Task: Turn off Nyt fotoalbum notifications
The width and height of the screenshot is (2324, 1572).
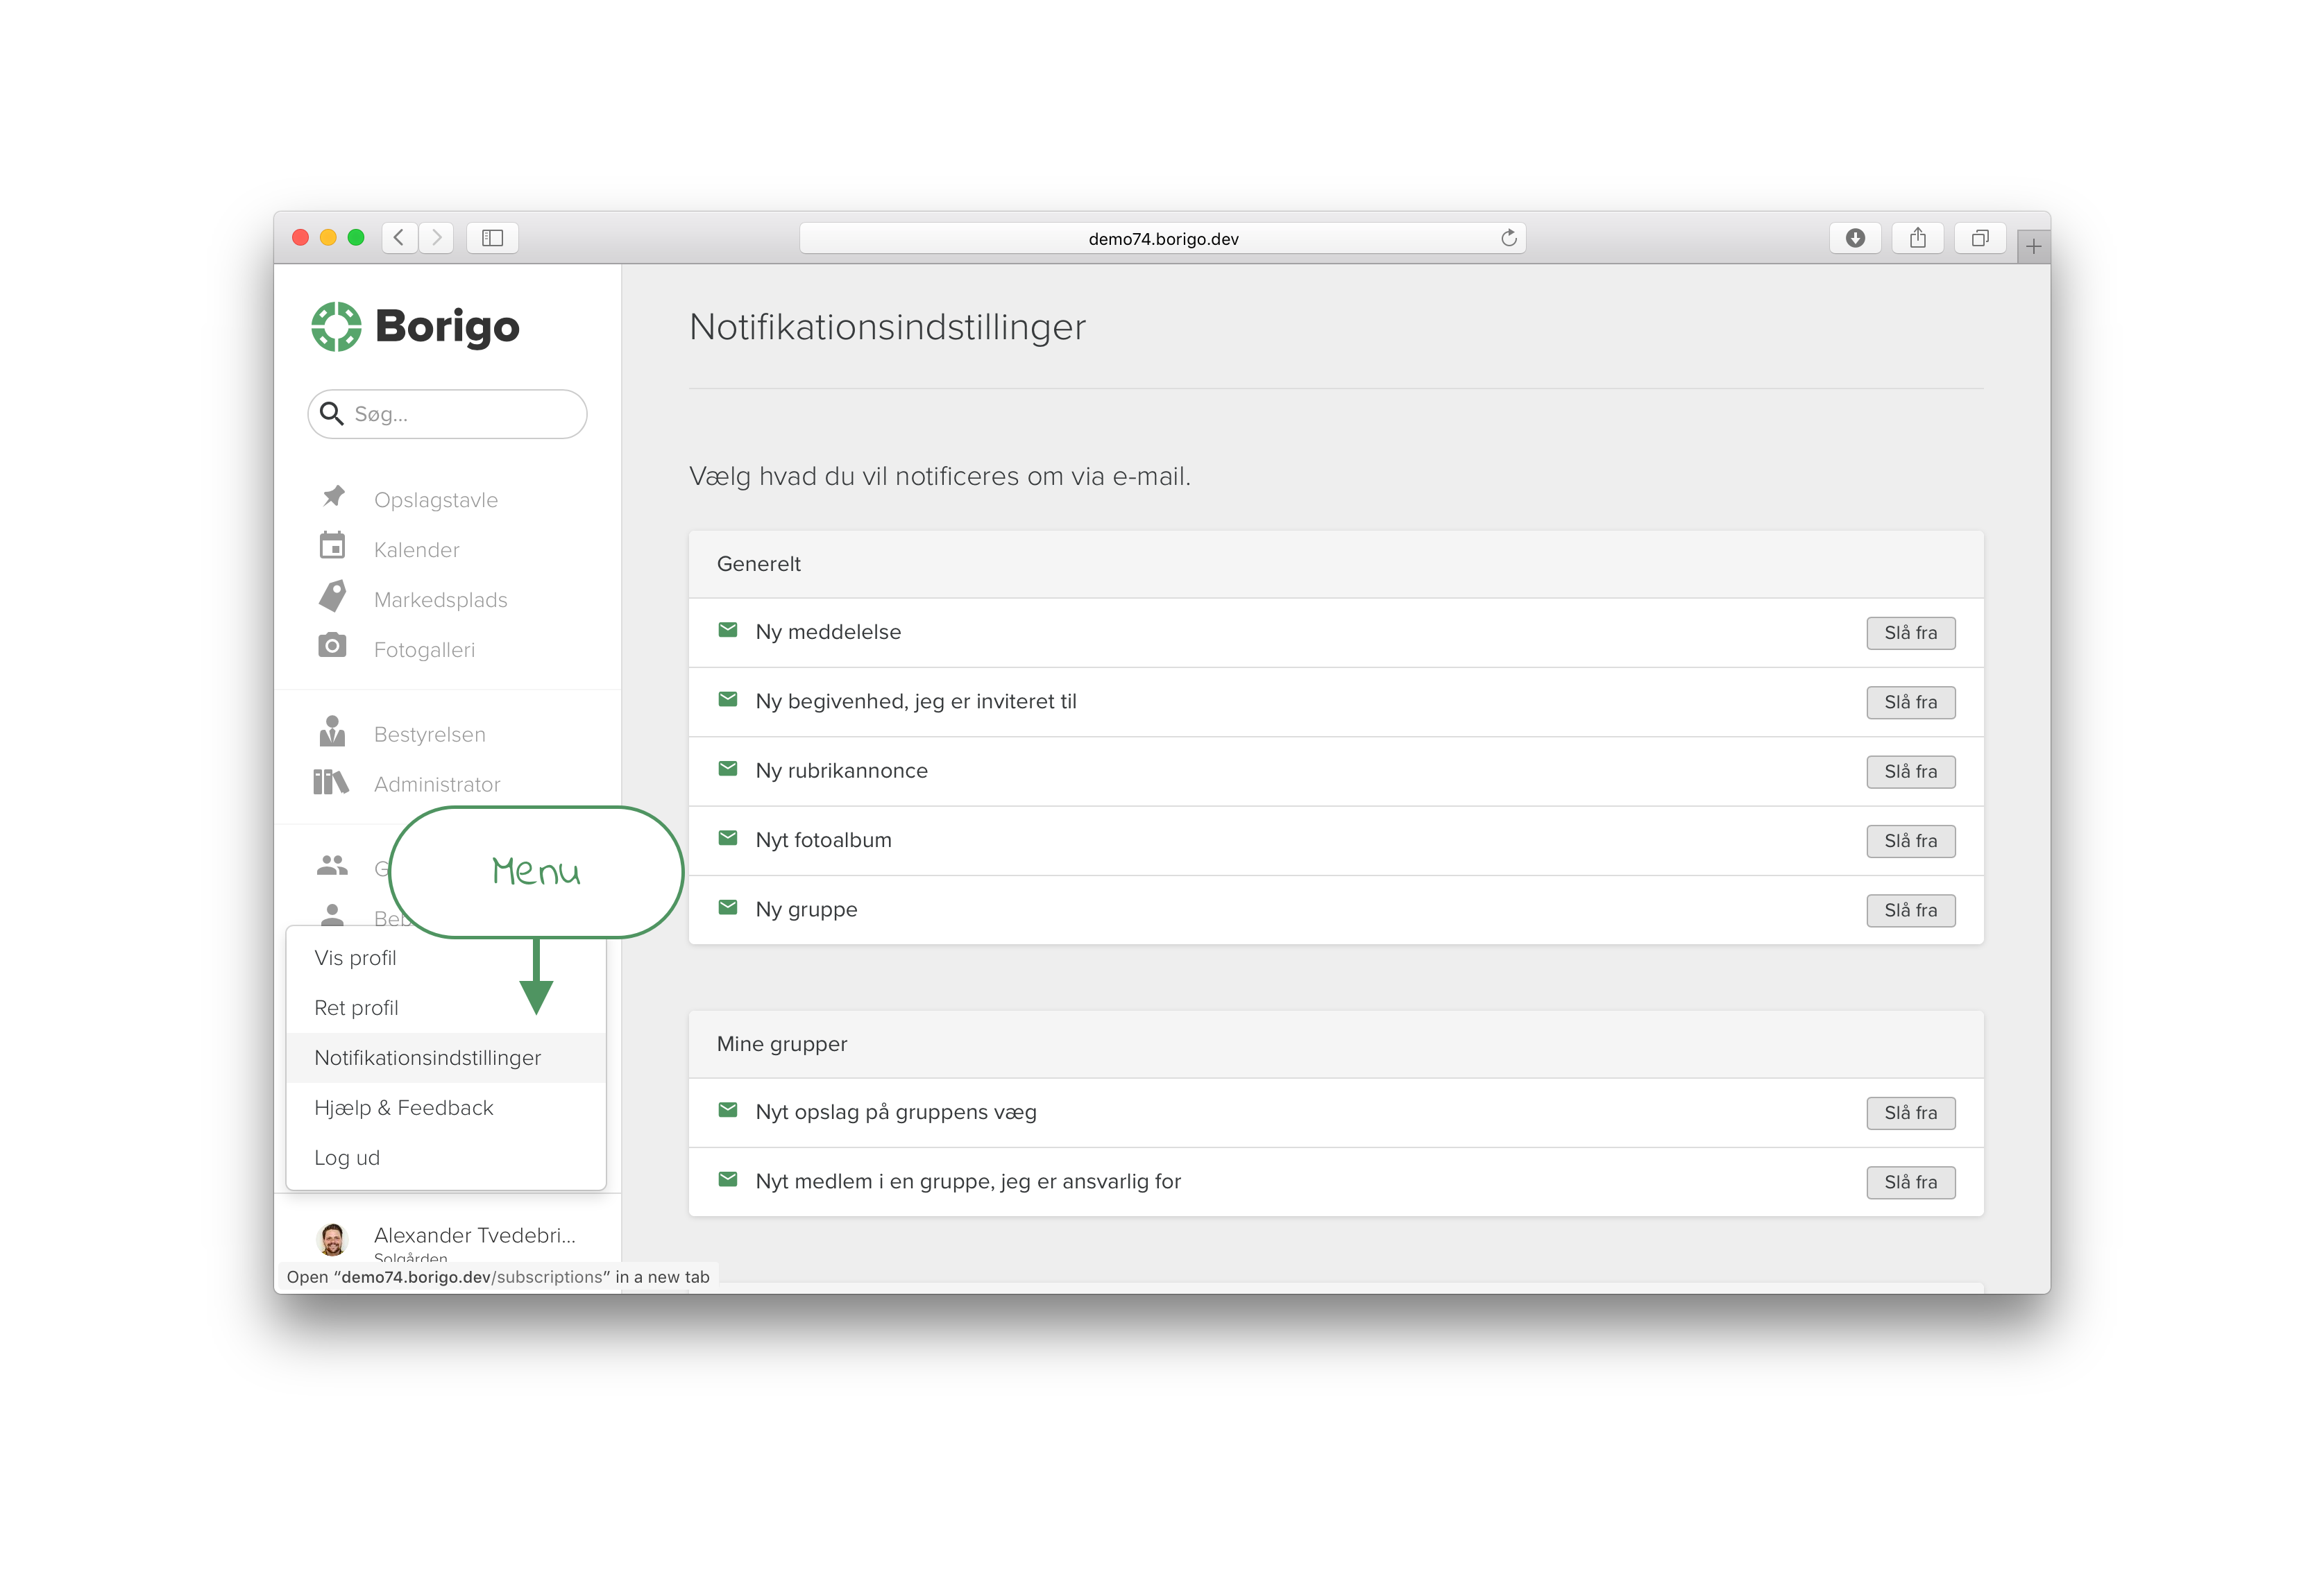Action: [1910, 841]
